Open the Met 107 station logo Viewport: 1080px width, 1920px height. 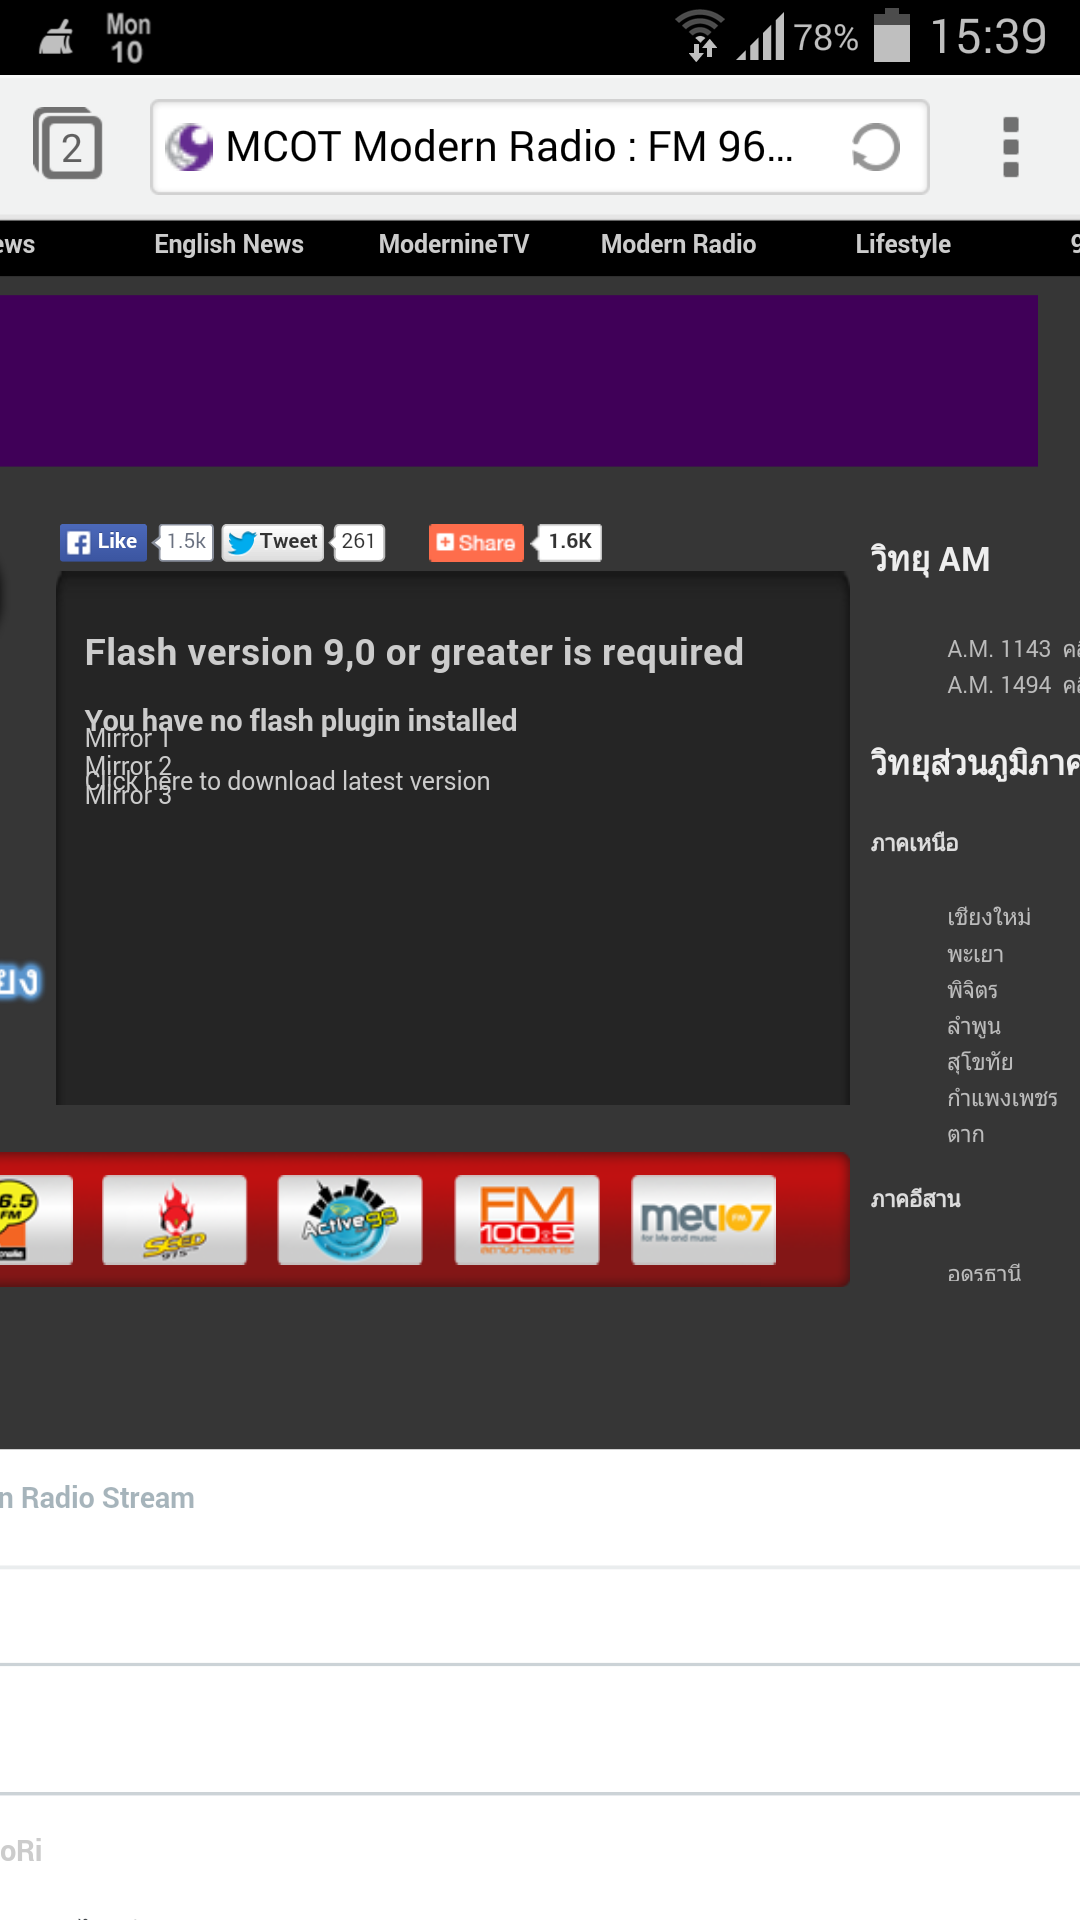(704, 1220)
